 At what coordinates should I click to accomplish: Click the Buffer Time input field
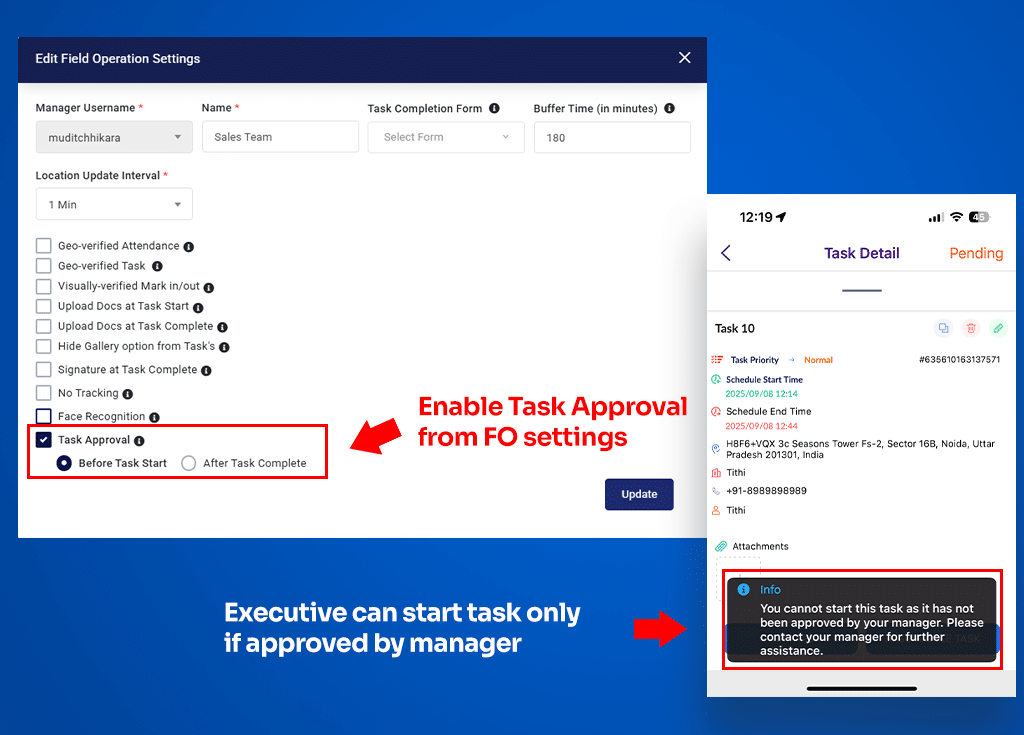pos(612,137)
